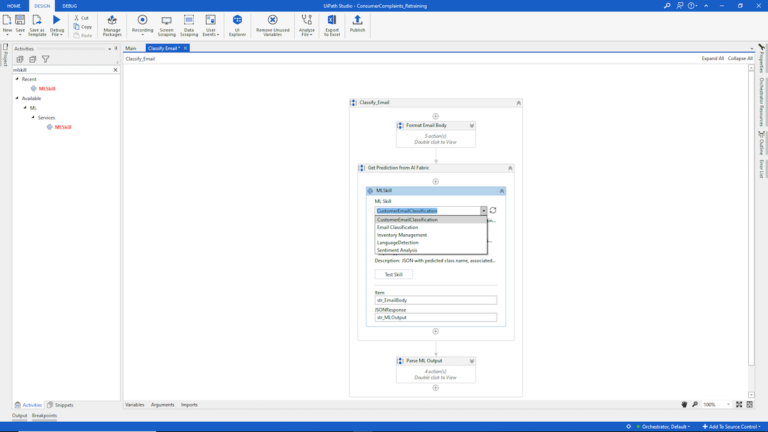768x432 pixels.
Task: Launch Data Scraping wizard
Action: click(189, 25)
